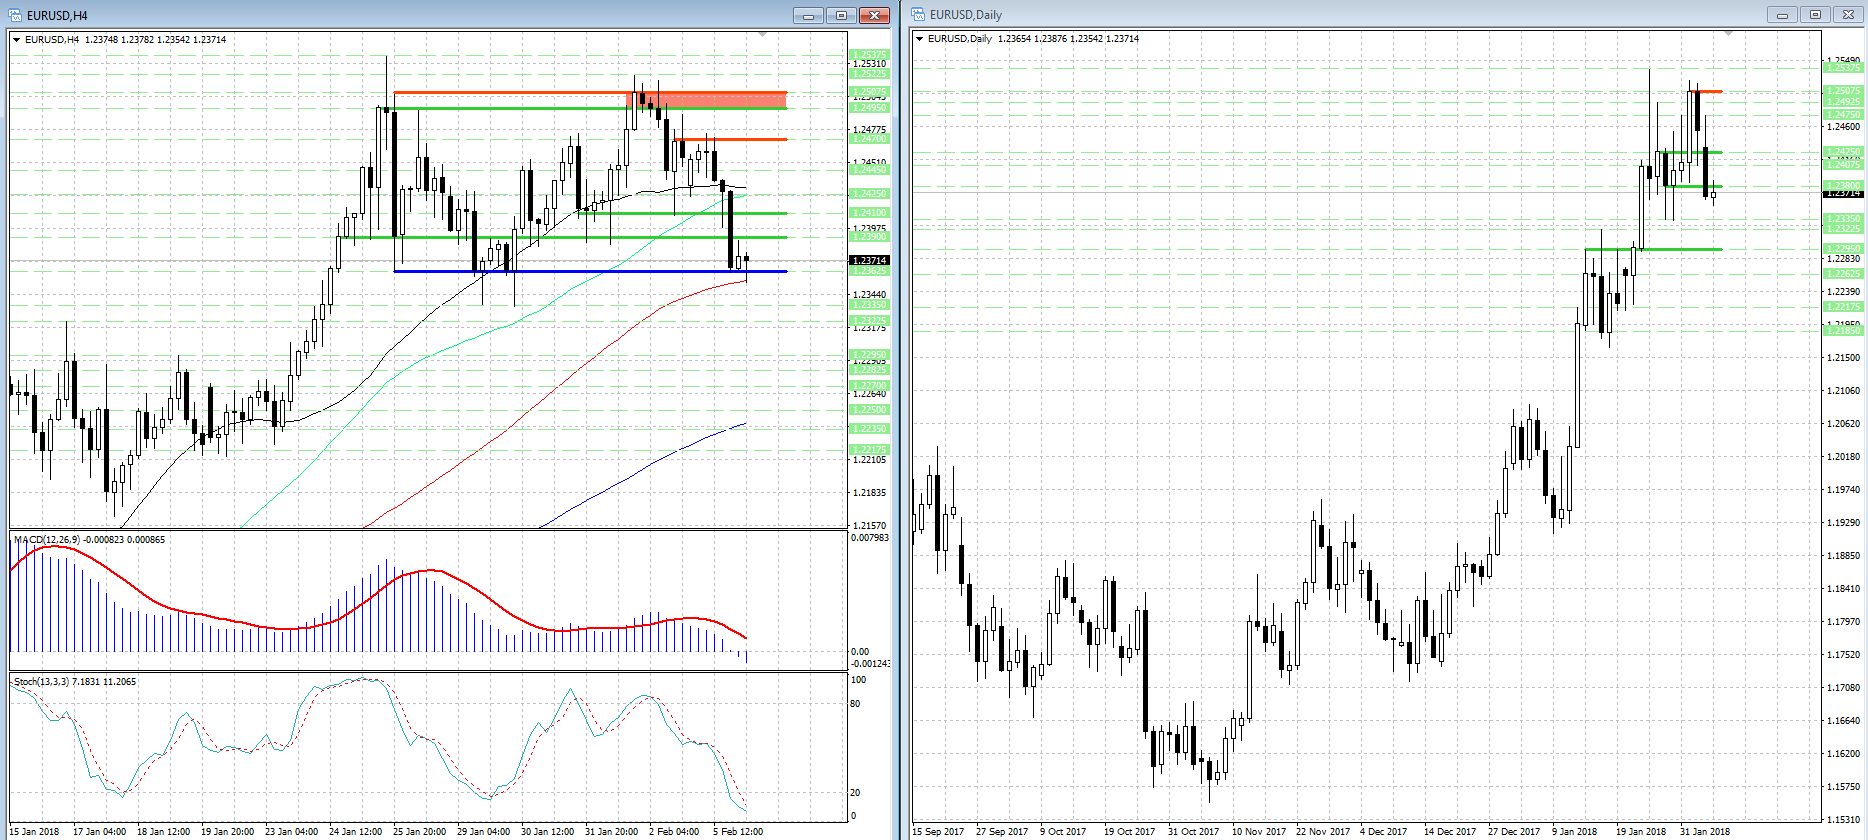
Task: Click the 31 Oct 2017 date on Daily time axis
Action: pos(1194,832)
